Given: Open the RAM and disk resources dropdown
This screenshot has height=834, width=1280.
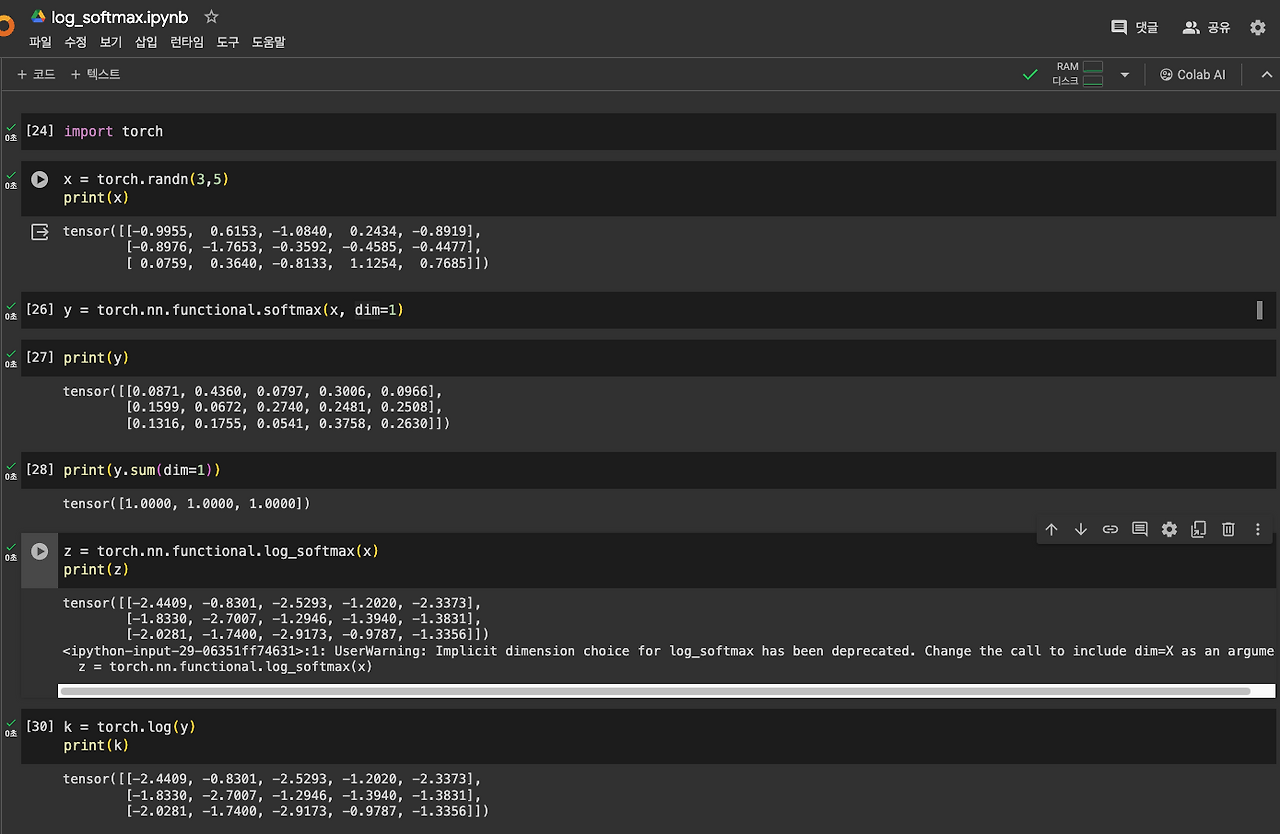Looking at the screenshot, I should point(1124,74).
